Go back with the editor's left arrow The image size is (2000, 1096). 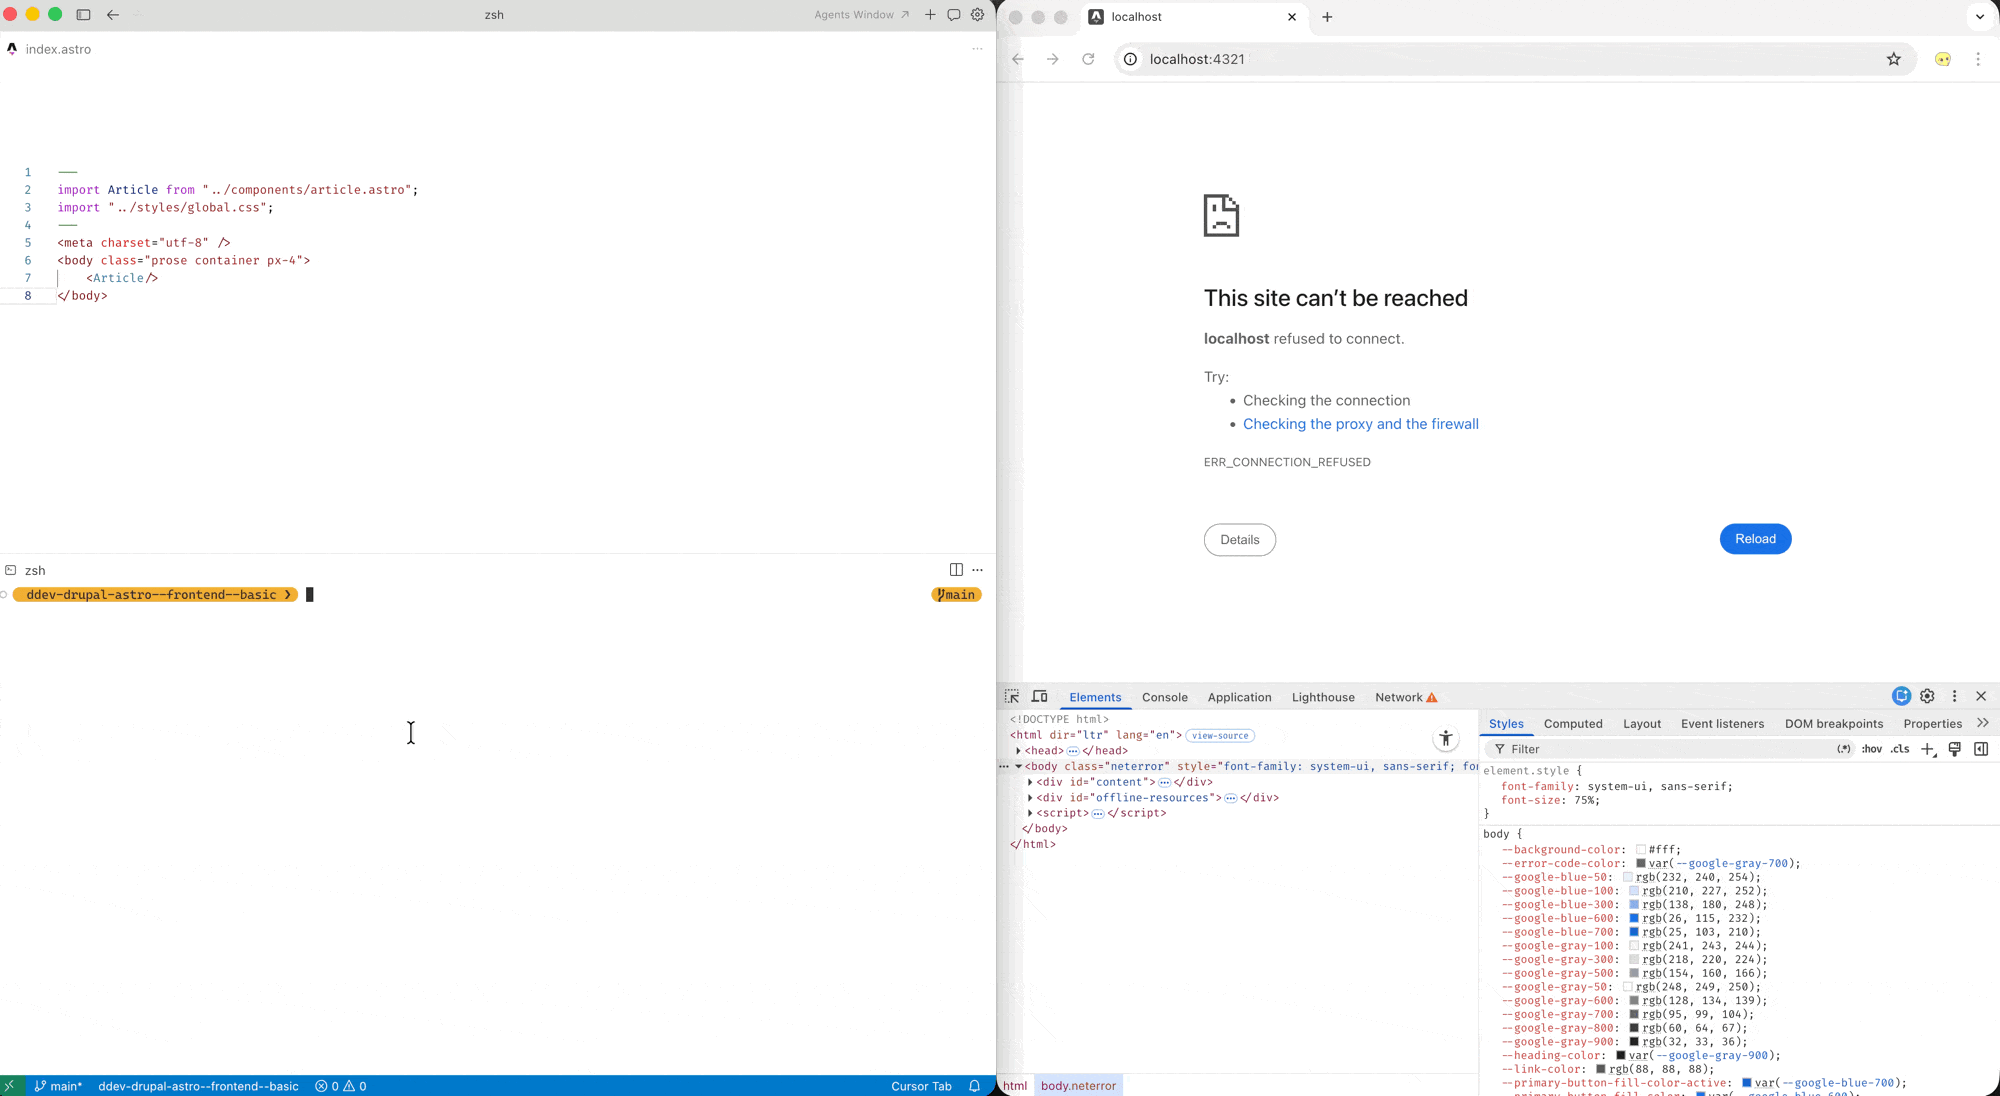pos(113,15)
